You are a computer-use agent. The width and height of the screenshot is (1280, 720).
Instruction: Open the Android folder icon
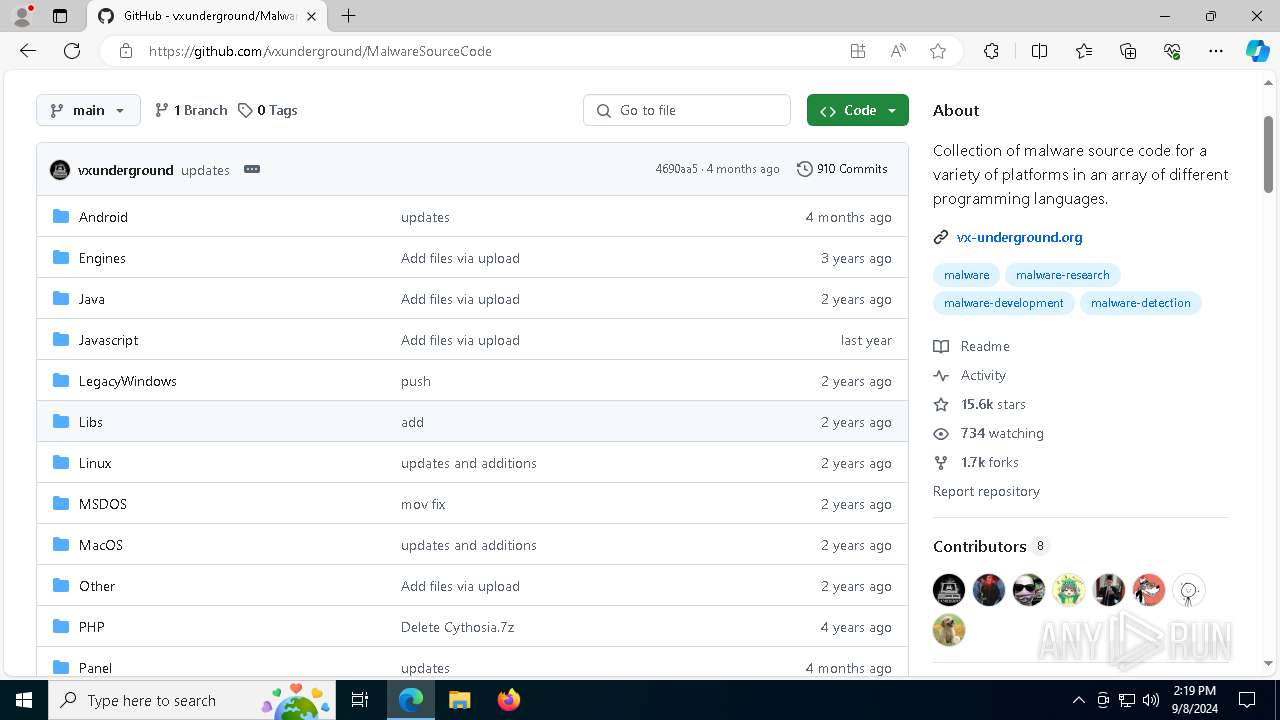[x=61, y=216]
